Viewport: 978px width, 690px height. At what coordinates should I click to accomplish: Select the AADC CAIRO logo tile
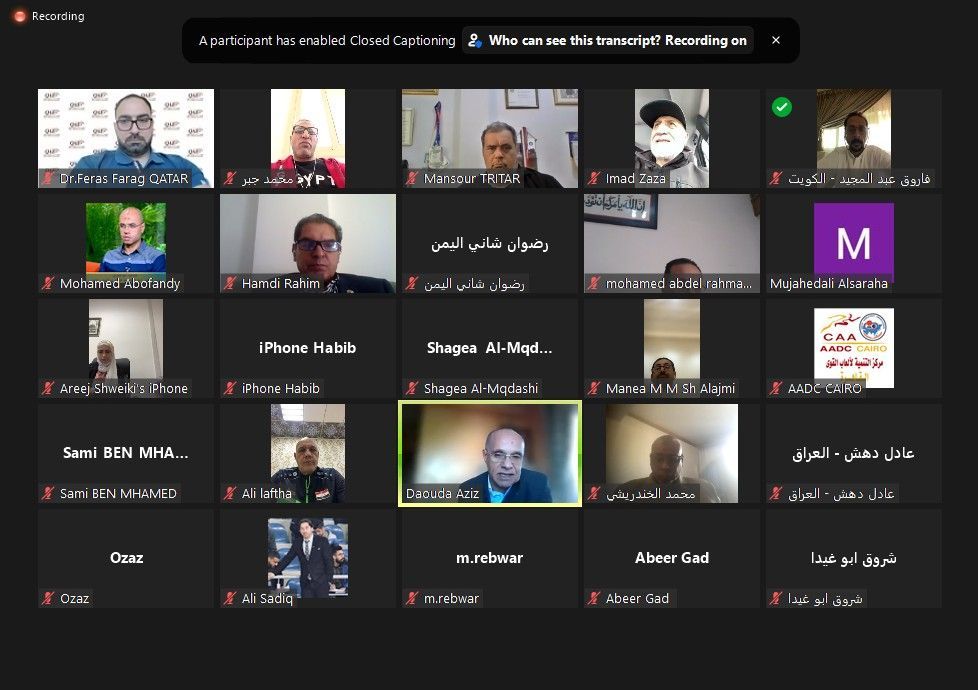coord(854,347)
